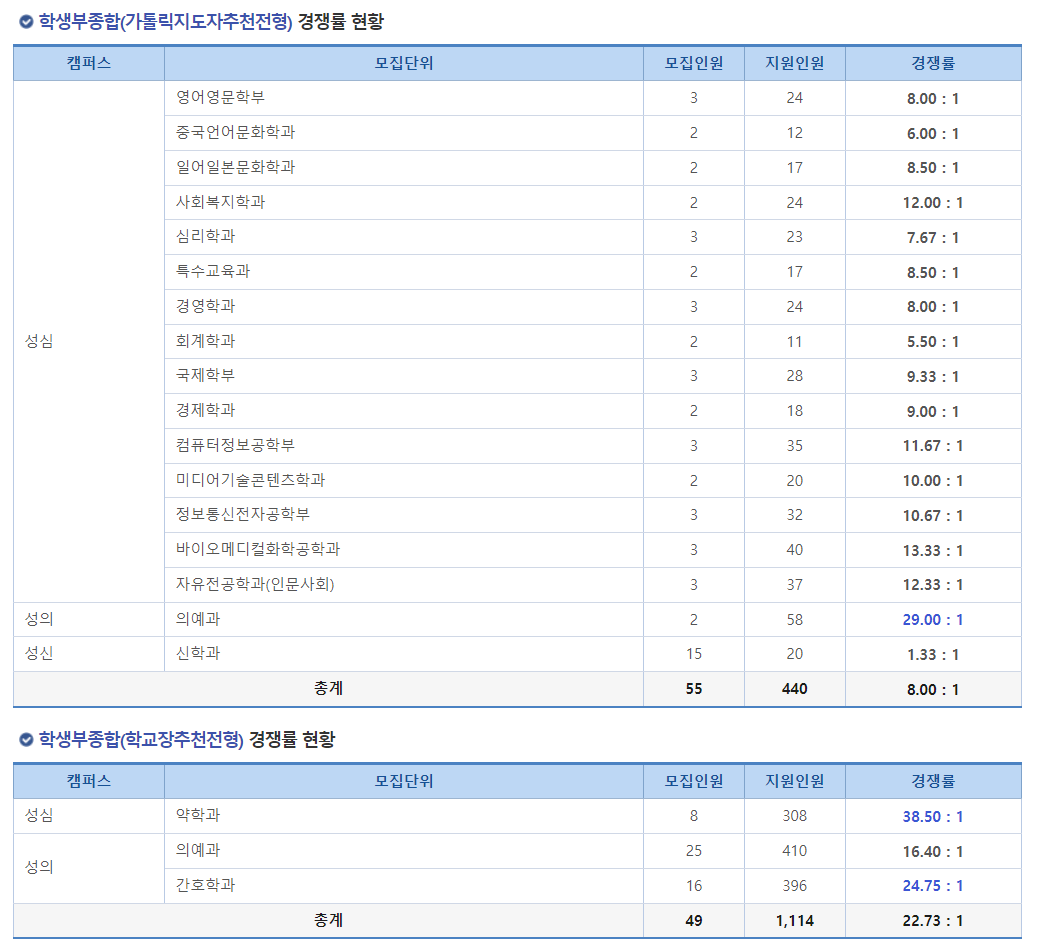This screenshot has width=1039, height=950.
Task: Click the 24.75 : 1 highlighted rate cell
Action: click(934, 885)
